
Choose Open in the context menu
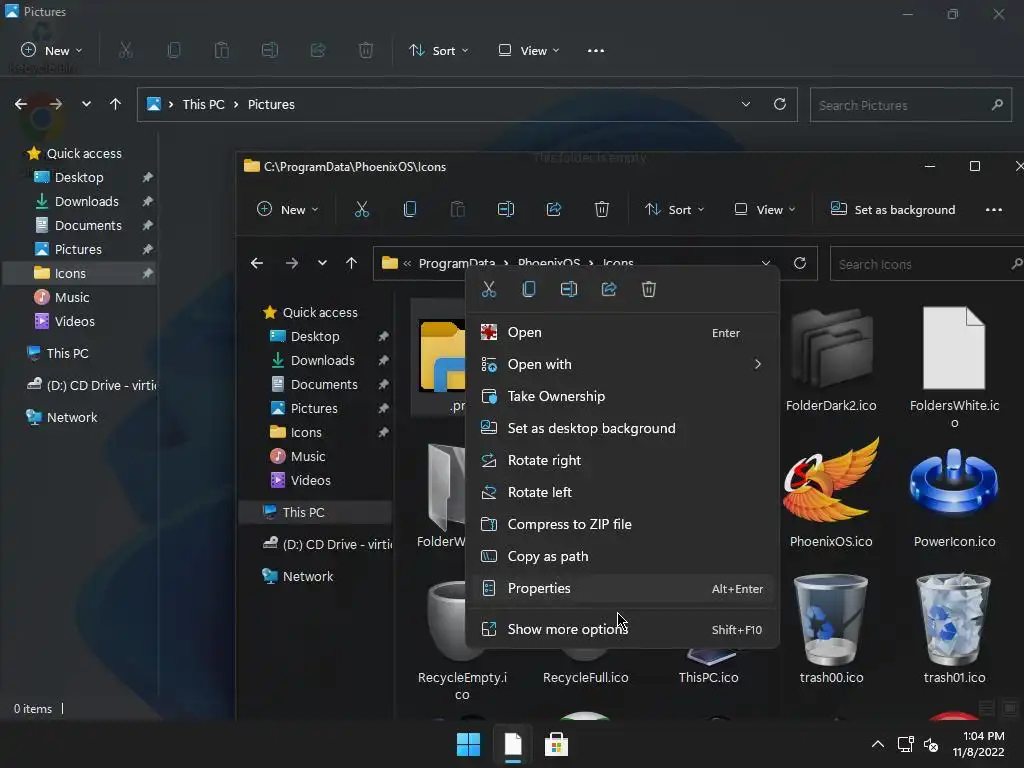(x=621, y=332)
